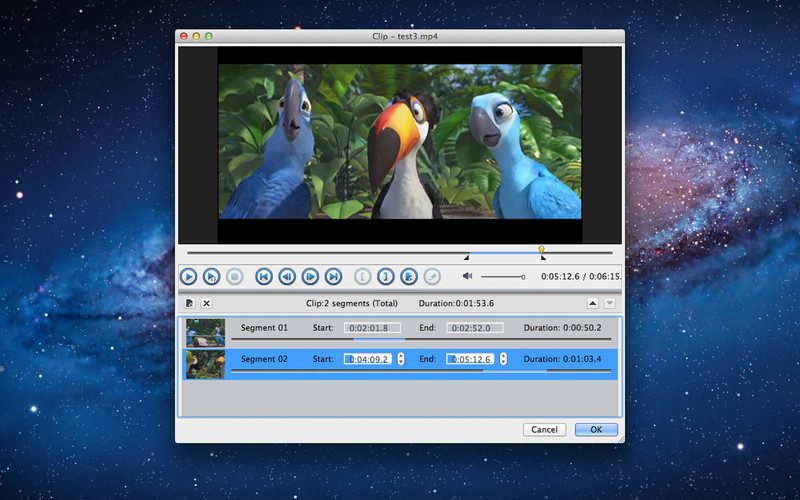Click the Segment 02 End field 0:05:12.6
Screen dimensions: 800x500
pyautogui.click(x=470, y=359)
